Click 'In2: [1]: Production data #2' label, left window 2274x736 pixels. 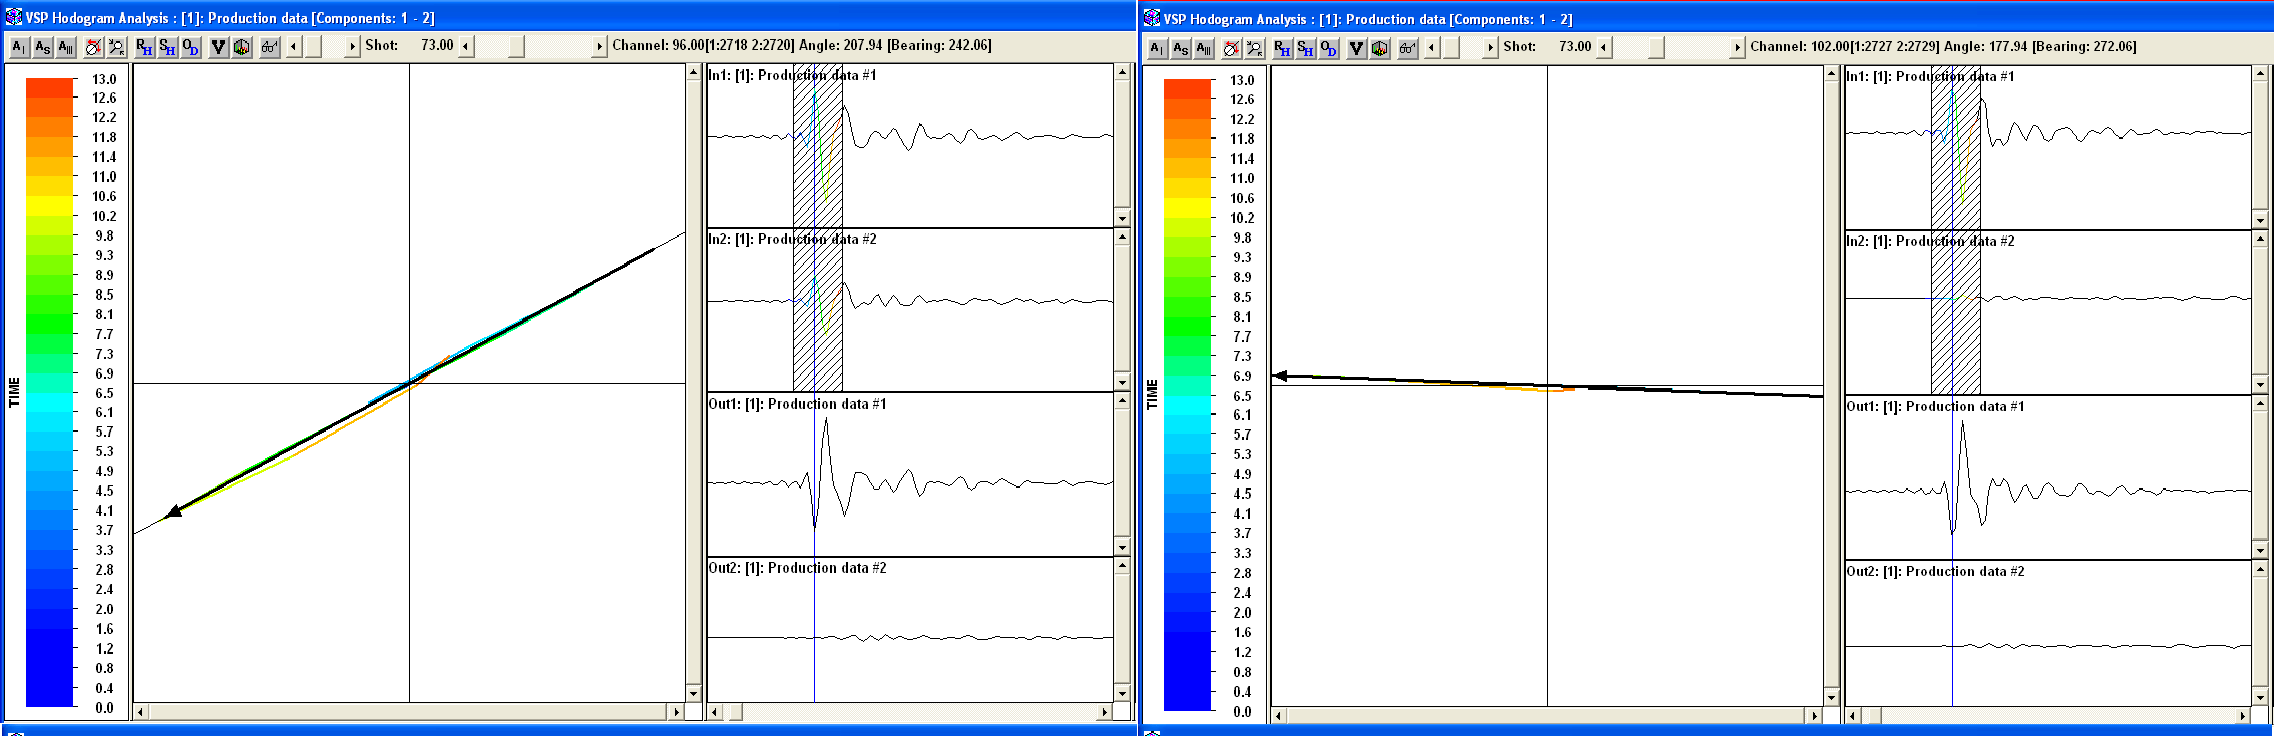click(792, 239)
